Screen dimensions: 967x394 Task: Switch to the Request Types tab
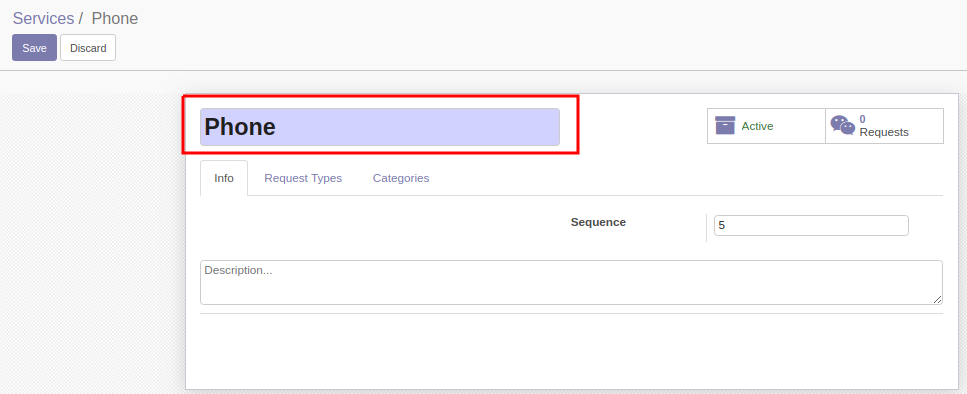pyautogui.click(x=303, y=178)
